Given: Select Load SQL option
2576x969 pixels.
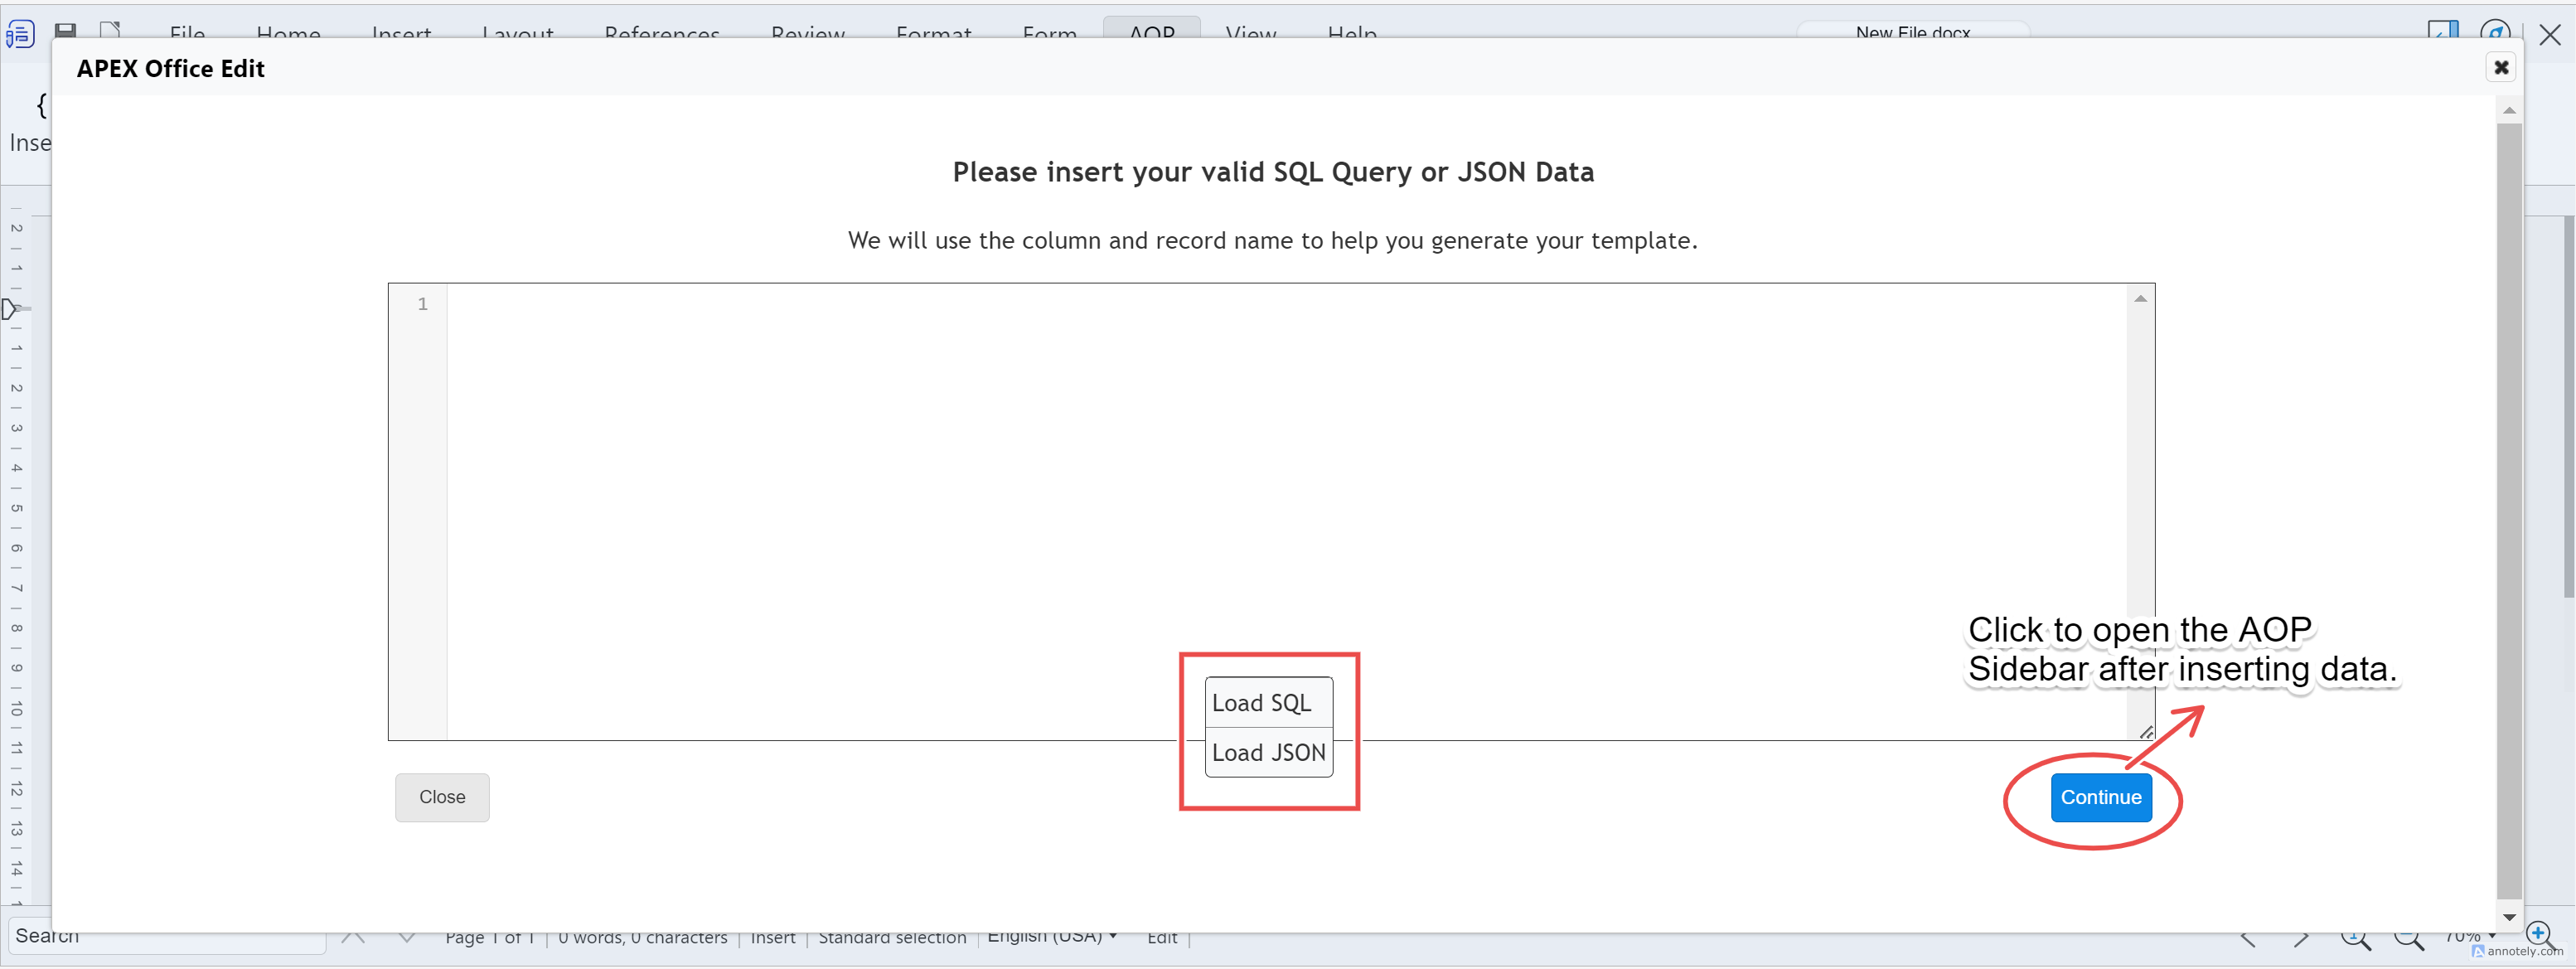Looking at the screenshot, I should click(x=1268, y=703).
